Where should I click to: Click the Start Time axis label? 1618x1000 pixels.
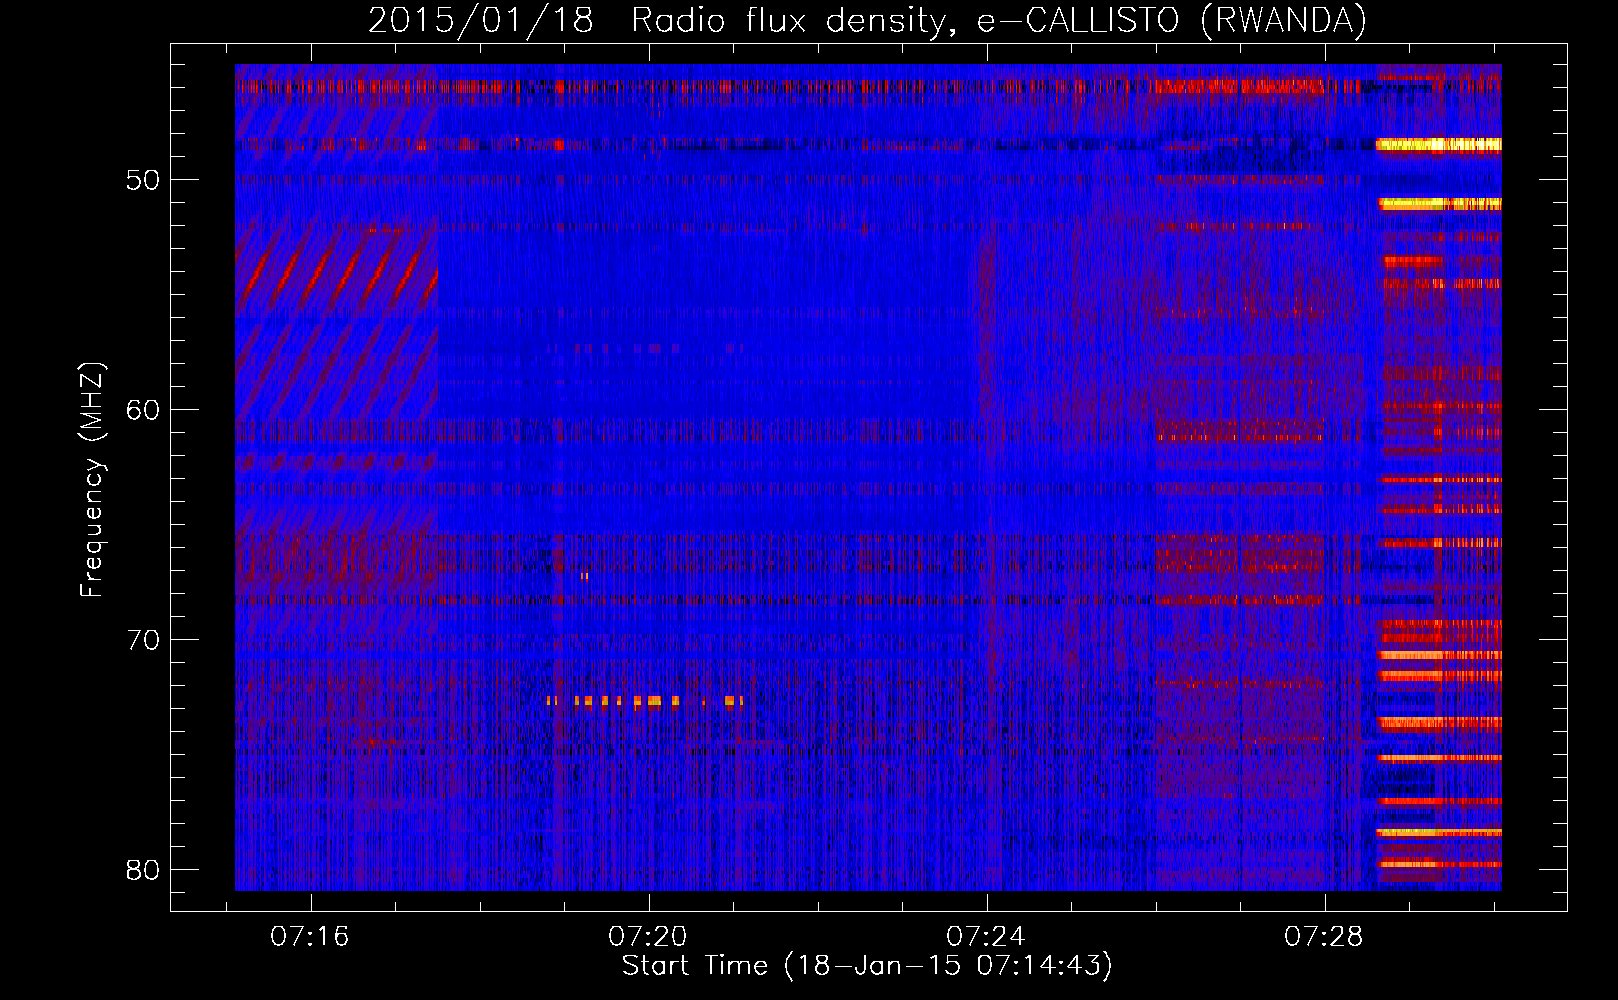tap(867, 966)
